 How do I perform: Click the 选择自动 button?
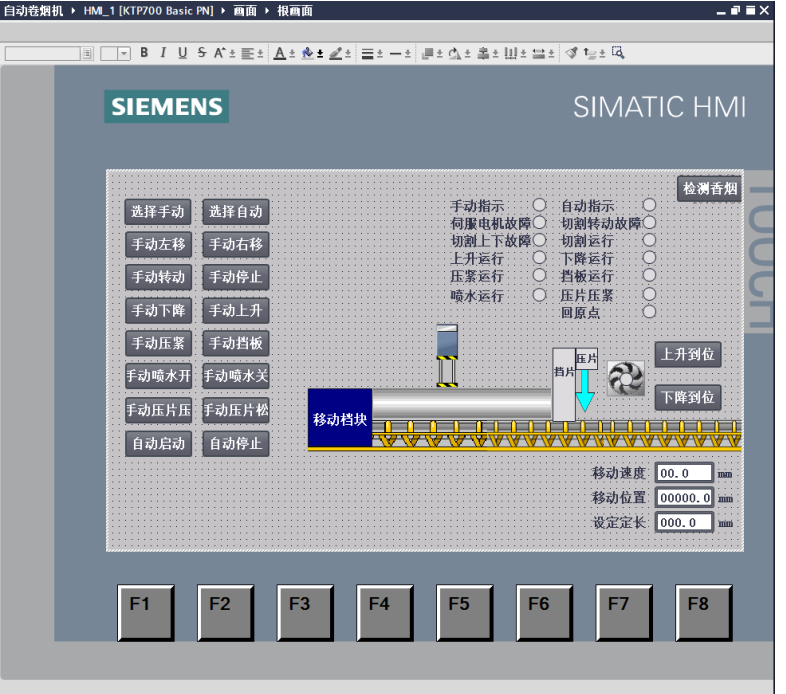(x=236, y=212)
